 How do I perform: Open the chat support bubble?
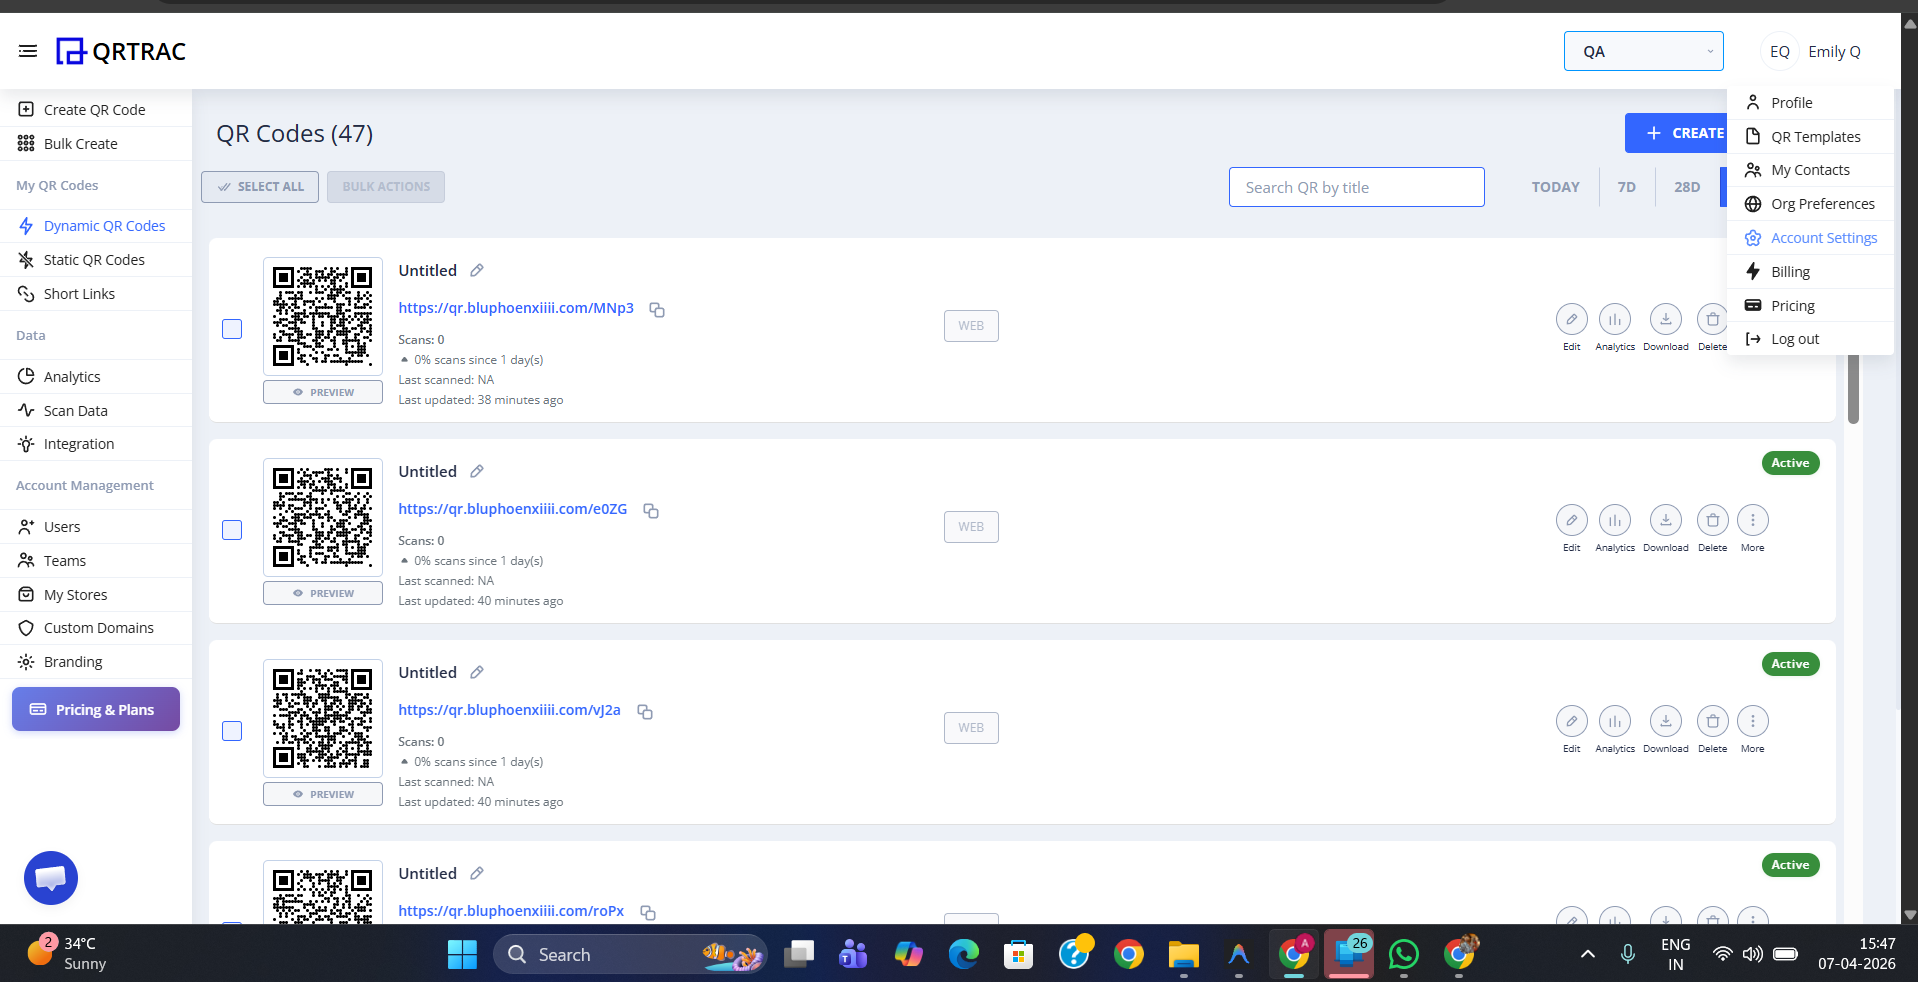(50, 878)
